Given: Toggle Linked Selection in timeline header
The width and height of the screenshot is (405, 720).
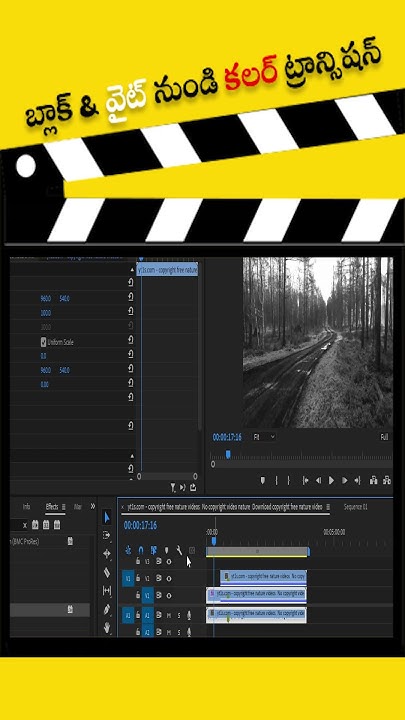Looking at the screenshot, I should [x=154, y=550].
